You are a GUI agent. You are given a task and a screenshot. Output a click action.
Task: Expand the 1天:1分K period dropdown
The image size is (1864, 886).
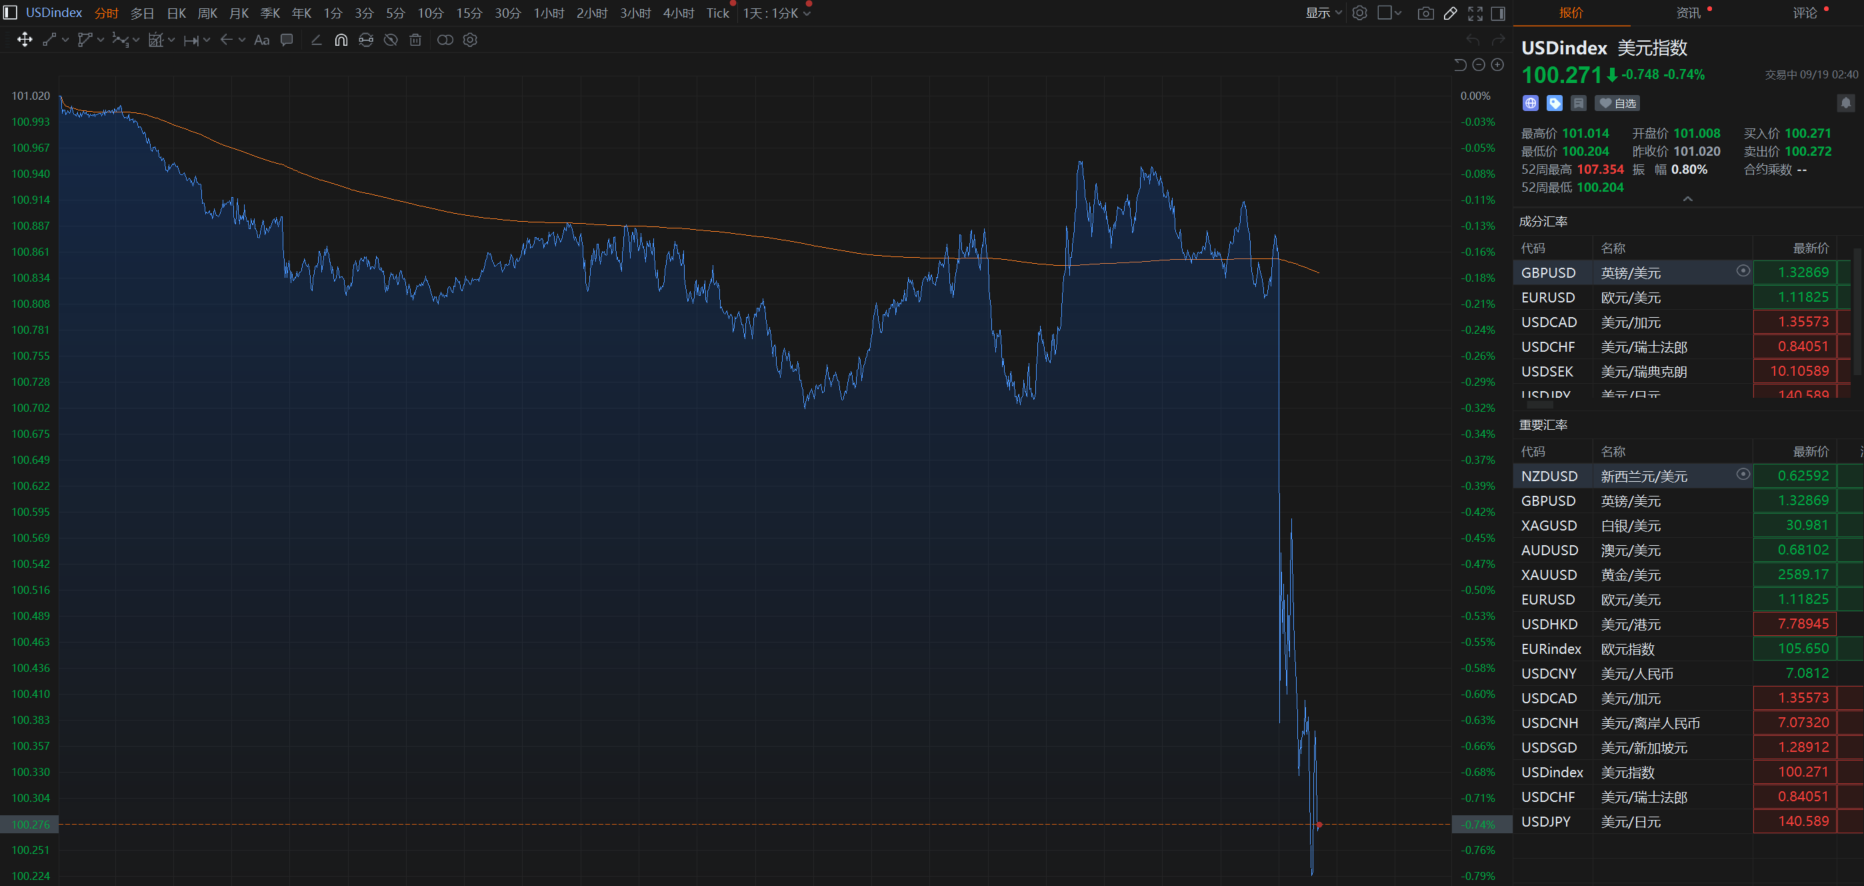point(777,13)
